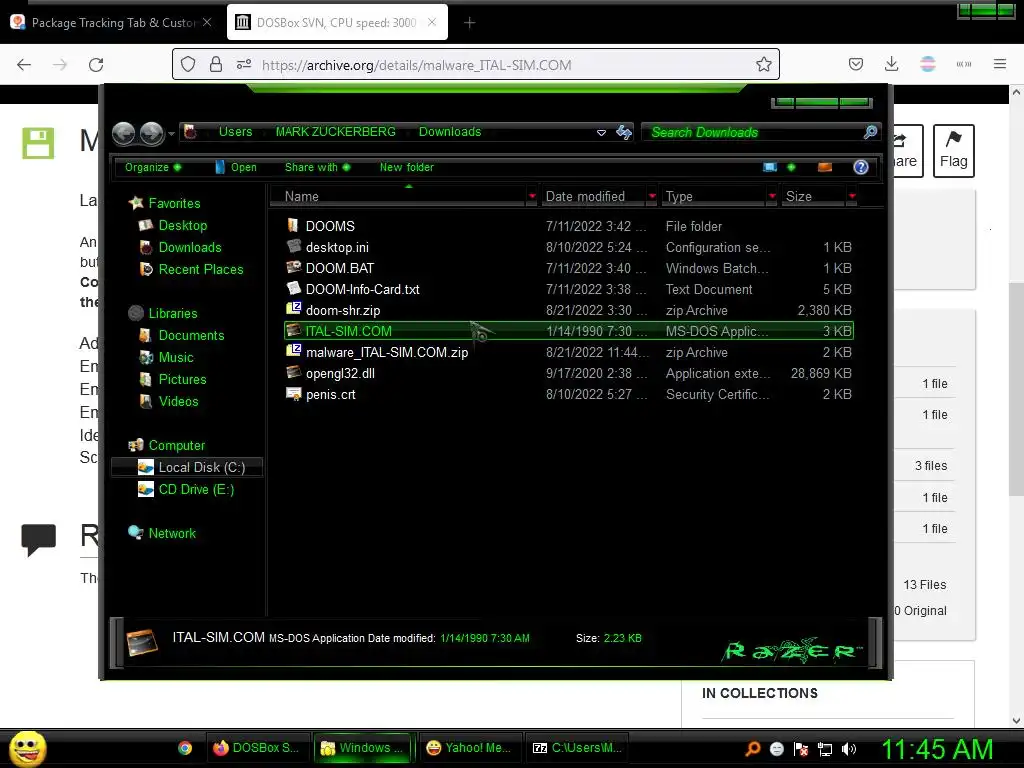
Task: Select the DOSBox SVN browser tab
Action: tap(336, 22)
